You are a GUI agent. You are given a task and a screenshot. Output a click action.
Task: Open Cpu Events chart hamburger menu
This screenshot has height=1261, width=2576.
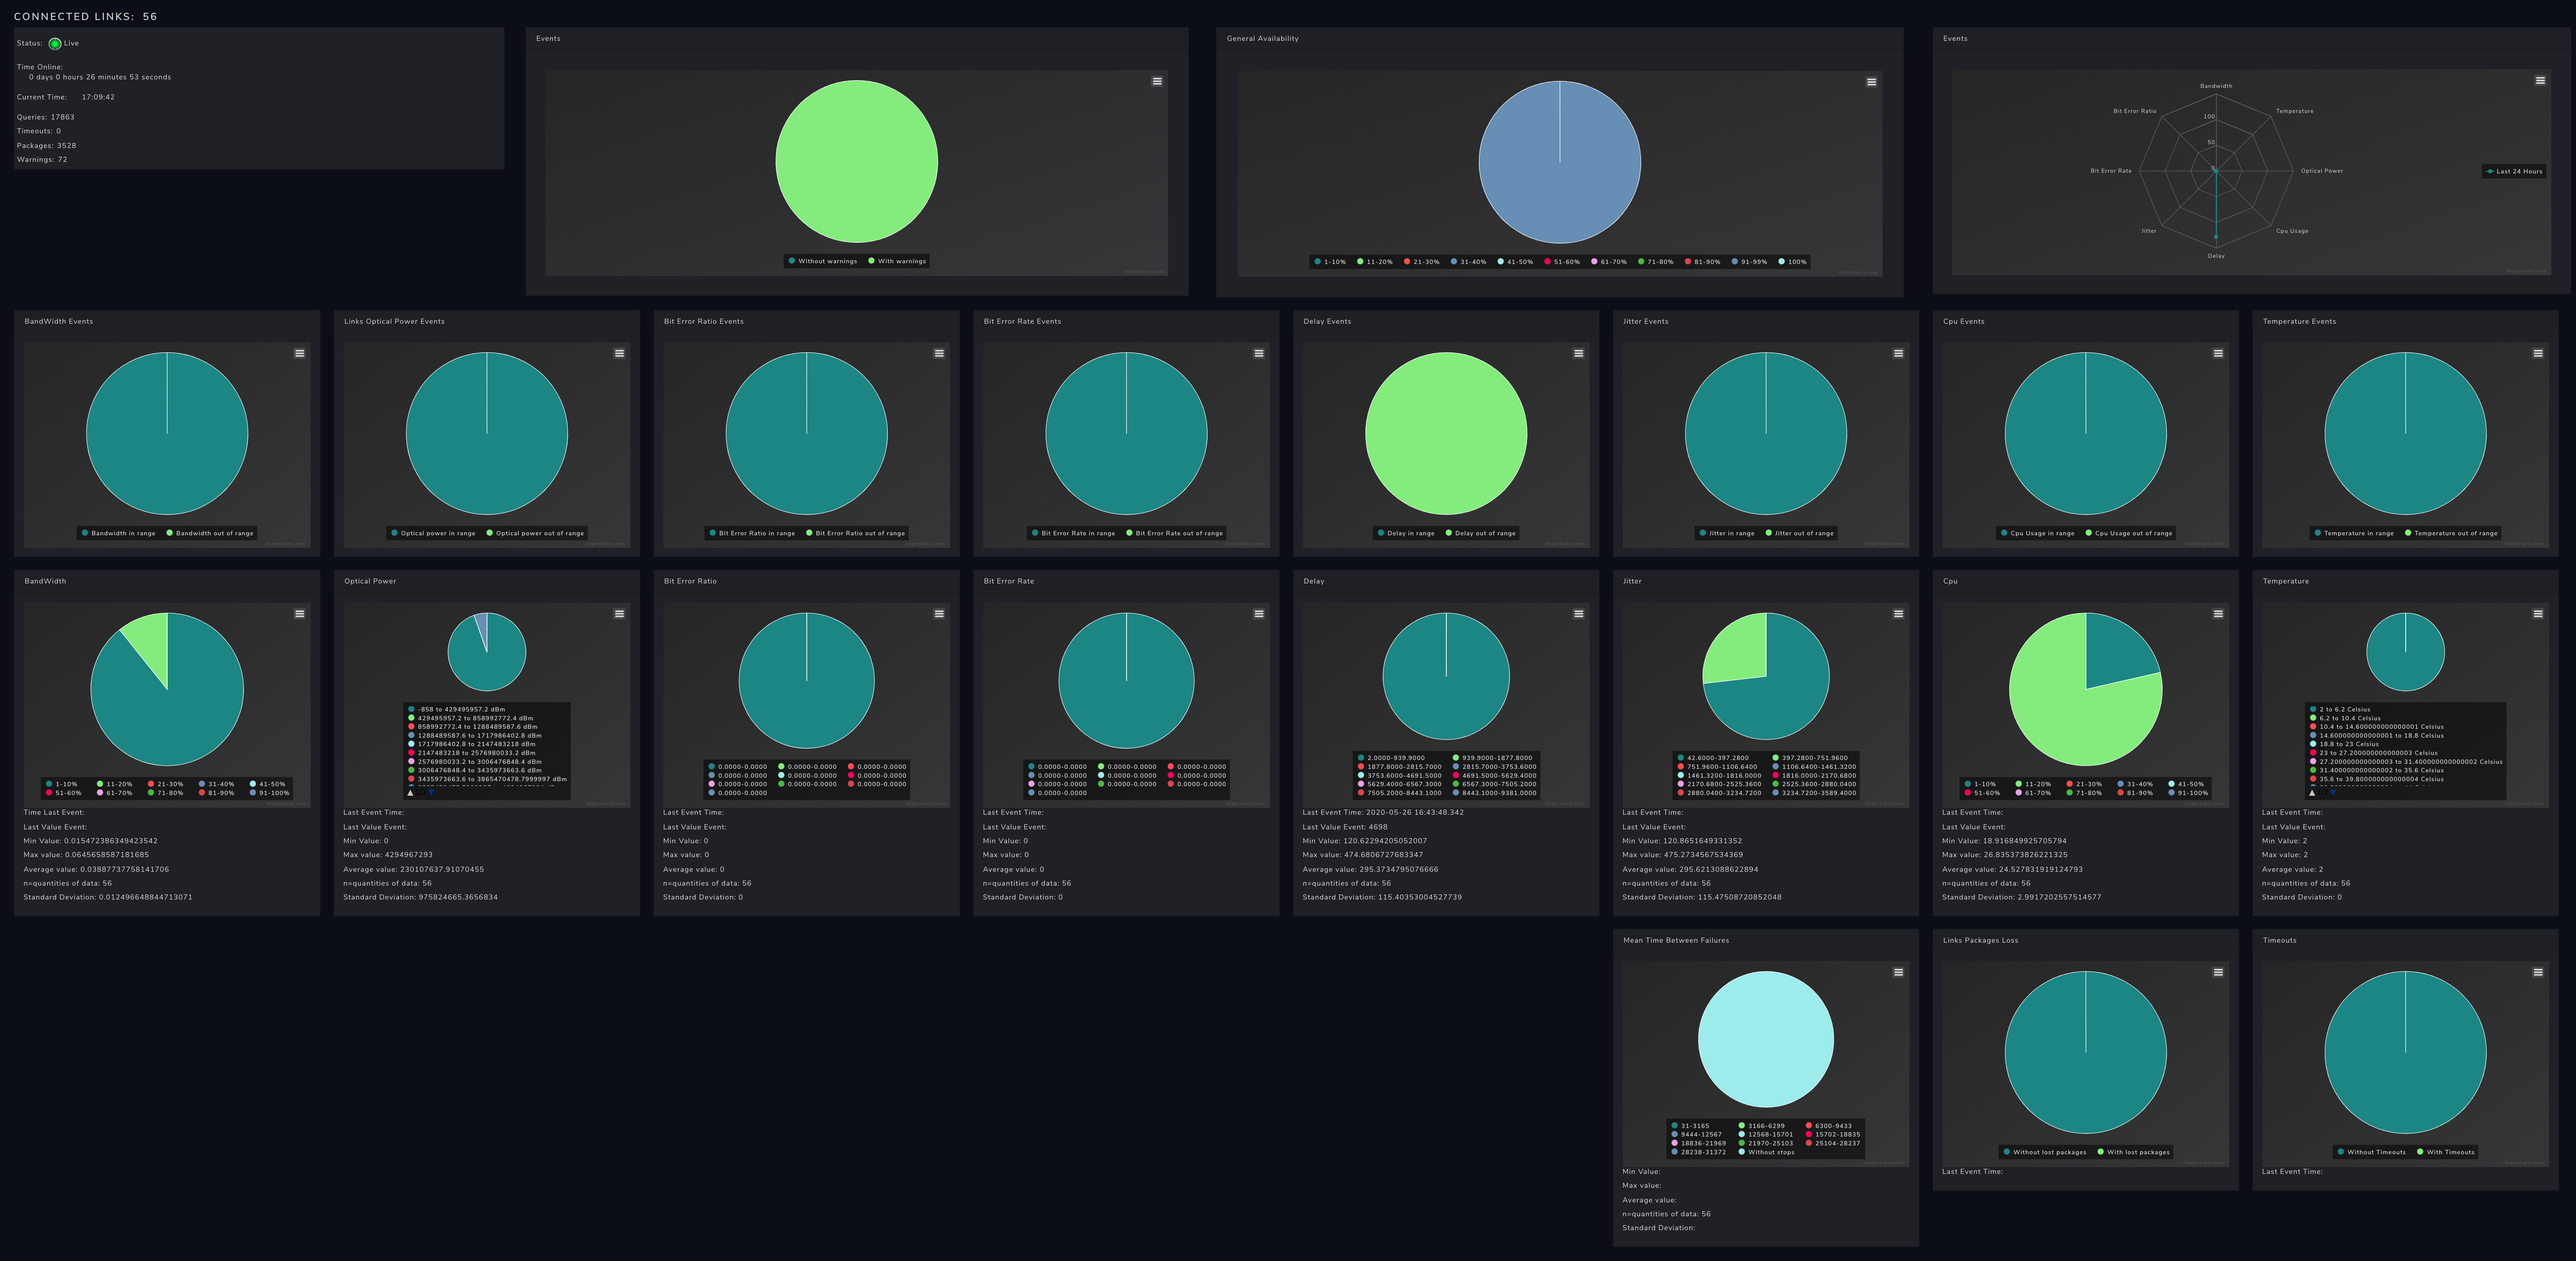point(2218,353)
